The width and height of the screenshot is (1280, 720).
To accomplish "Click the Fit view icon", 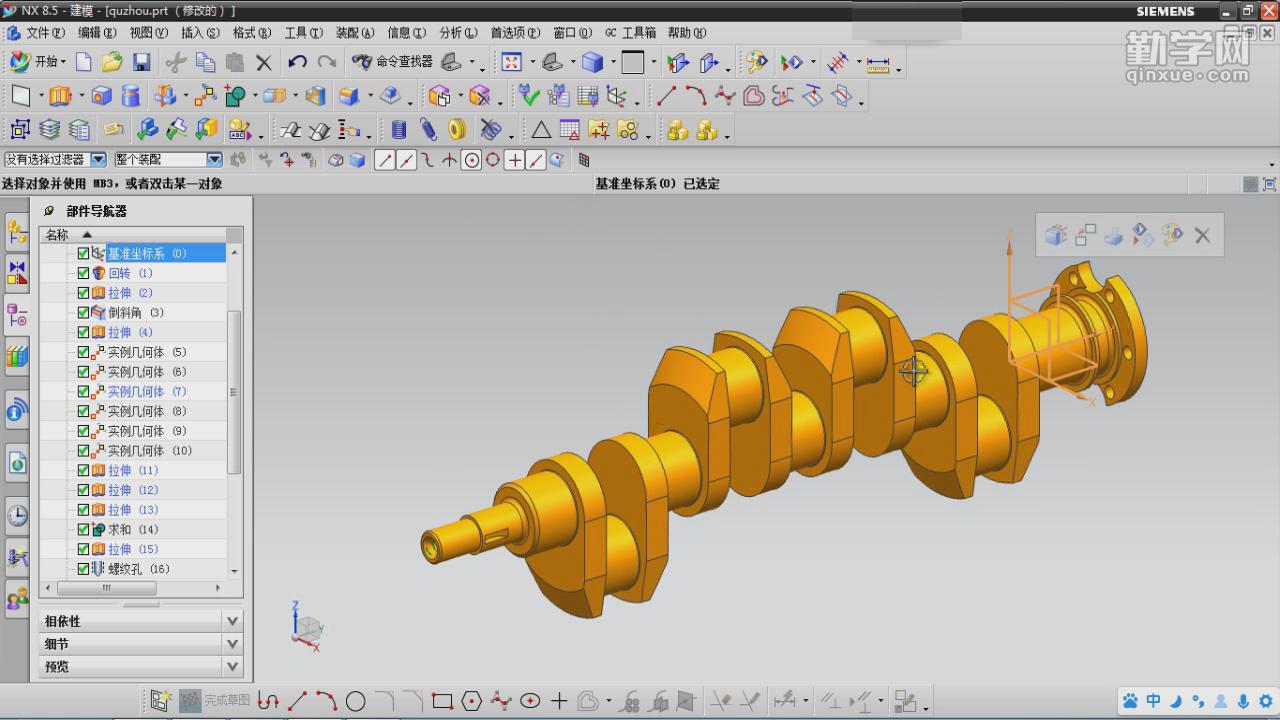I will tap(511, 62).
